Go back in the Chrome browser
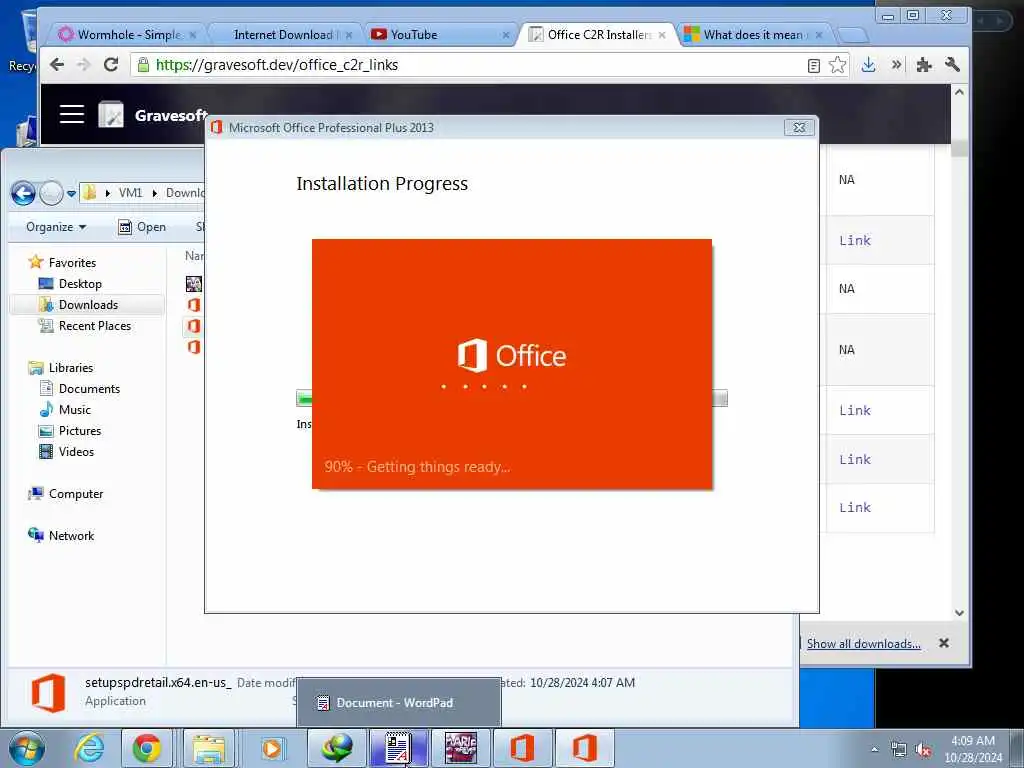 point(57,65)
